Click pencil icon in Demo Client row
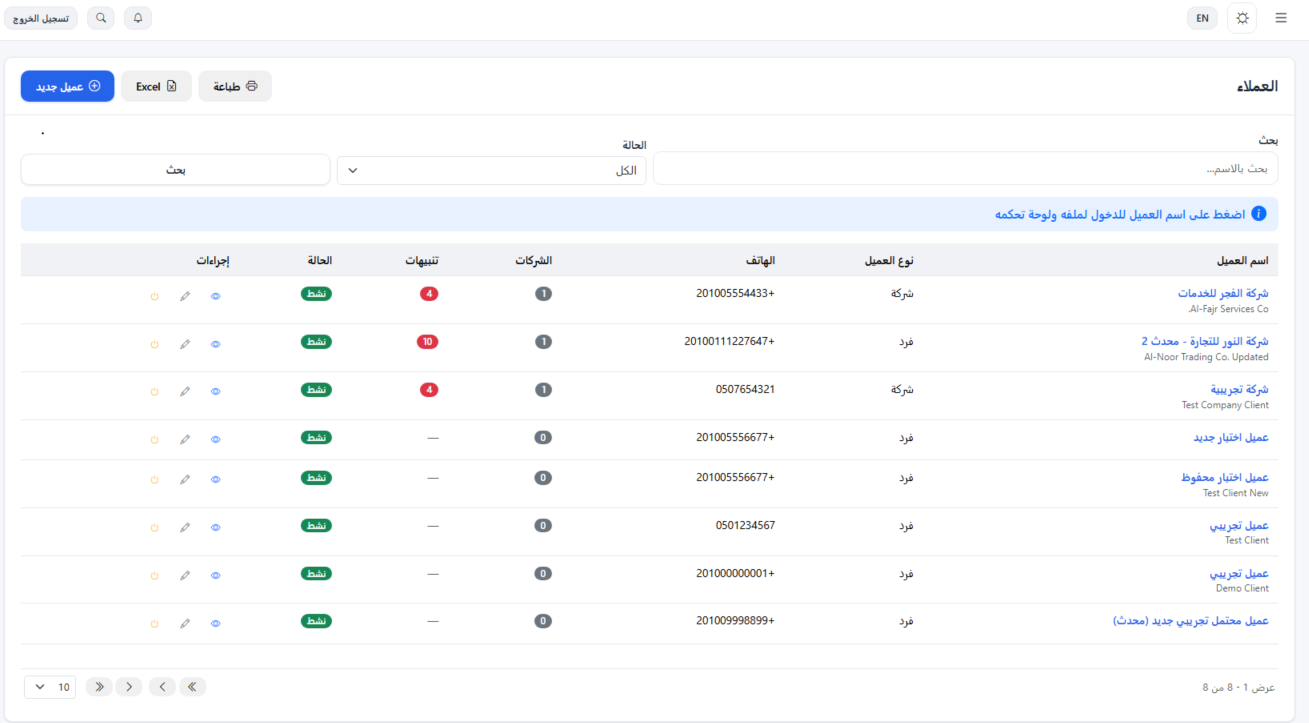 click(x=185, y=576)
